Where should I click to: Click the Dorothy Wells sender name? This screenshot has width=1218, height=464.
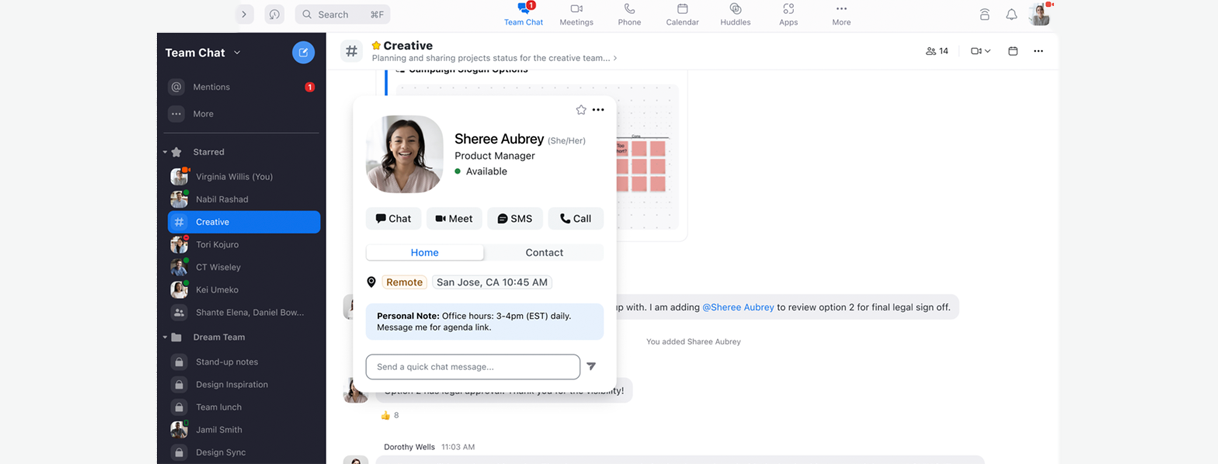(410, 446)
